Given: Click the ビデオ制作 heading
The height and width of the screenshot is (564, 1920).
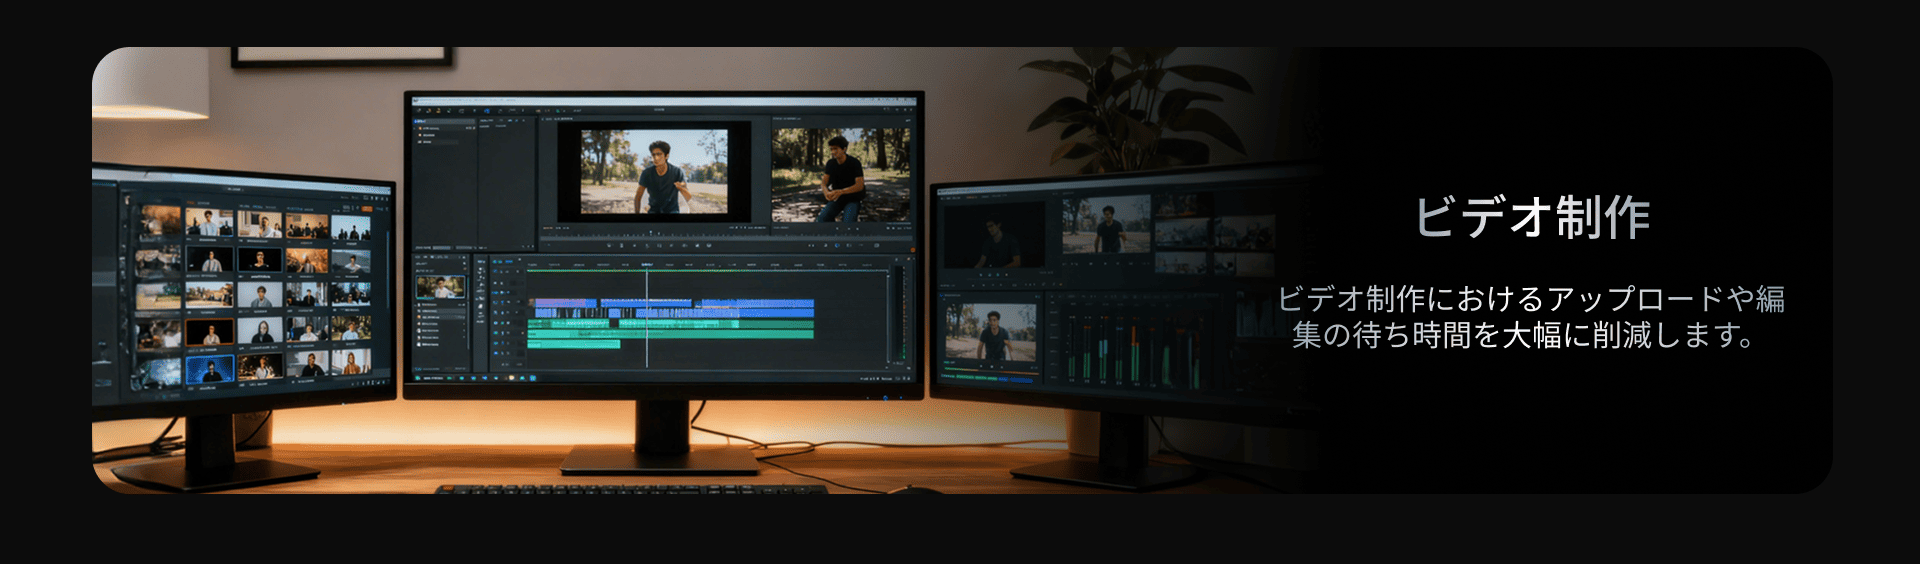Looking at the screenshot, I should click(x=1531, y=217).
